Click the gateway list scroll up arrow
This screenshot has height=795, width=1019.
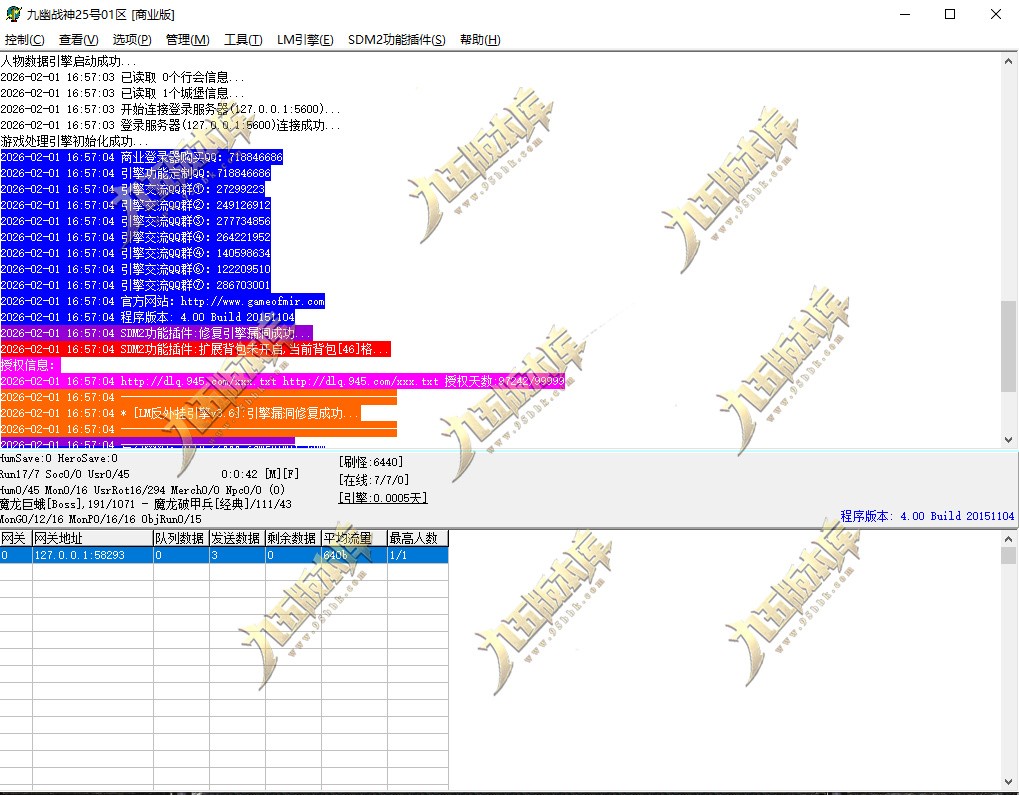click(x=1008, y=539)
